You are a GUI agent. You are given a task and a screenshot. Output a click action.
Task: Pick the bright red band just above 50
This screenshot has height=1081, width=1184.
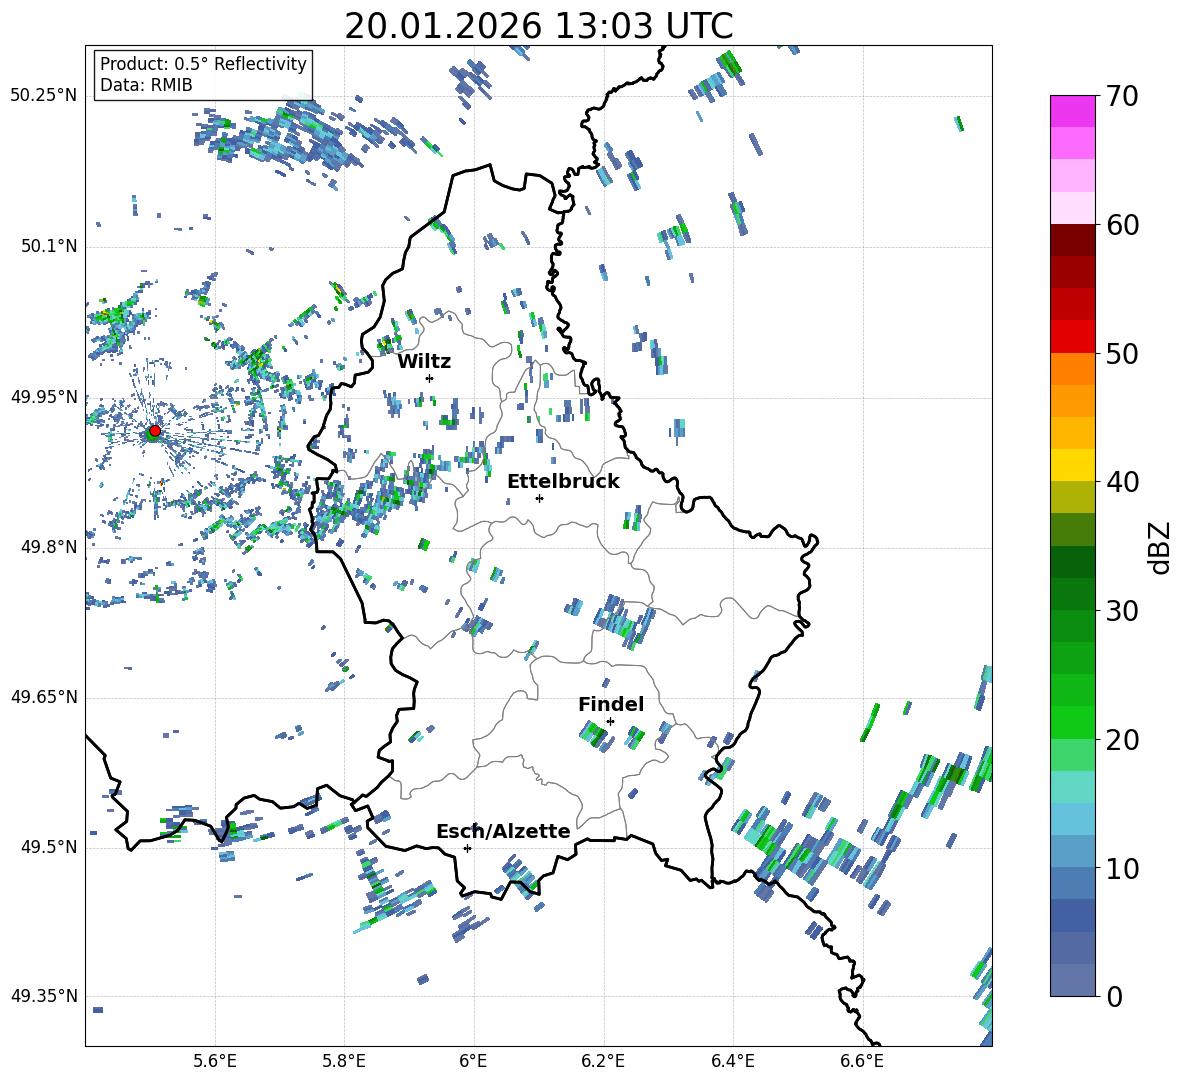tap(1073, 337)
